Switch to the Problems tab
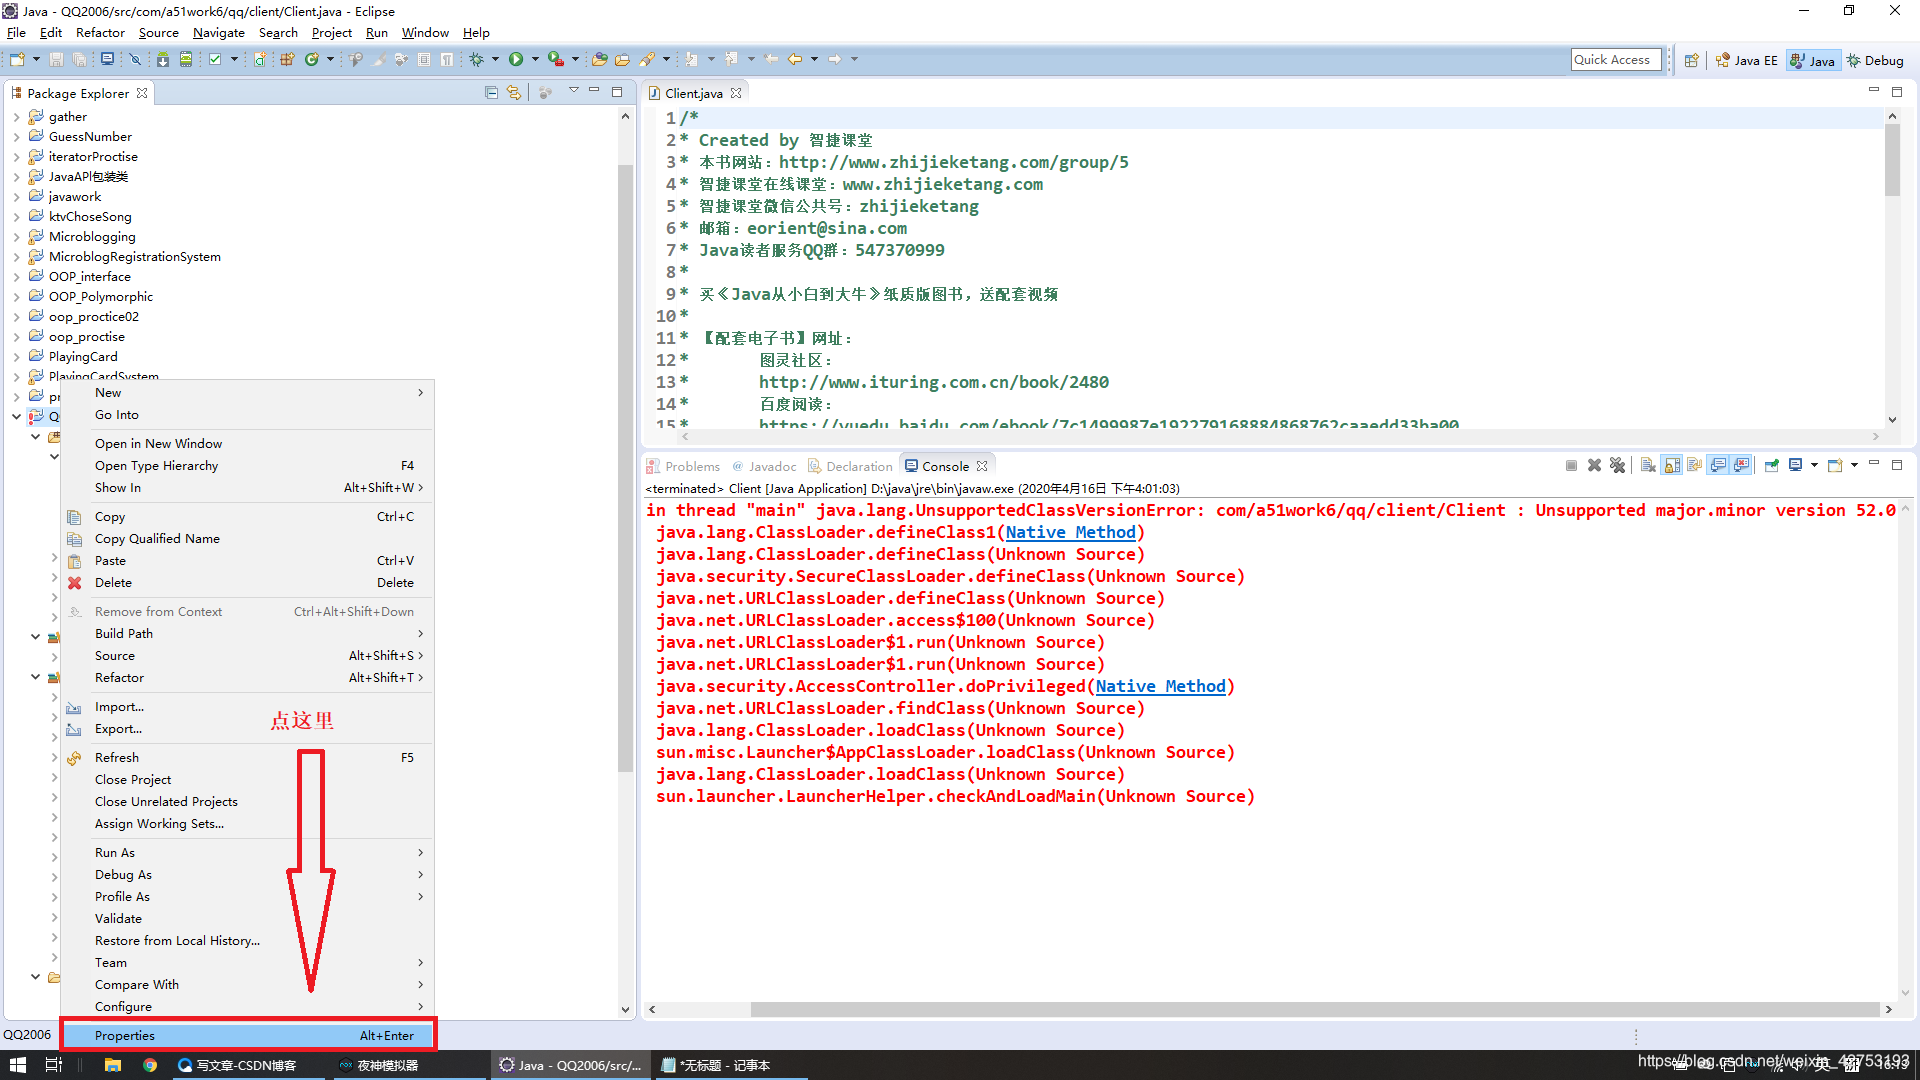Viewport: 1920px width, 1080px height. point(691,466)
